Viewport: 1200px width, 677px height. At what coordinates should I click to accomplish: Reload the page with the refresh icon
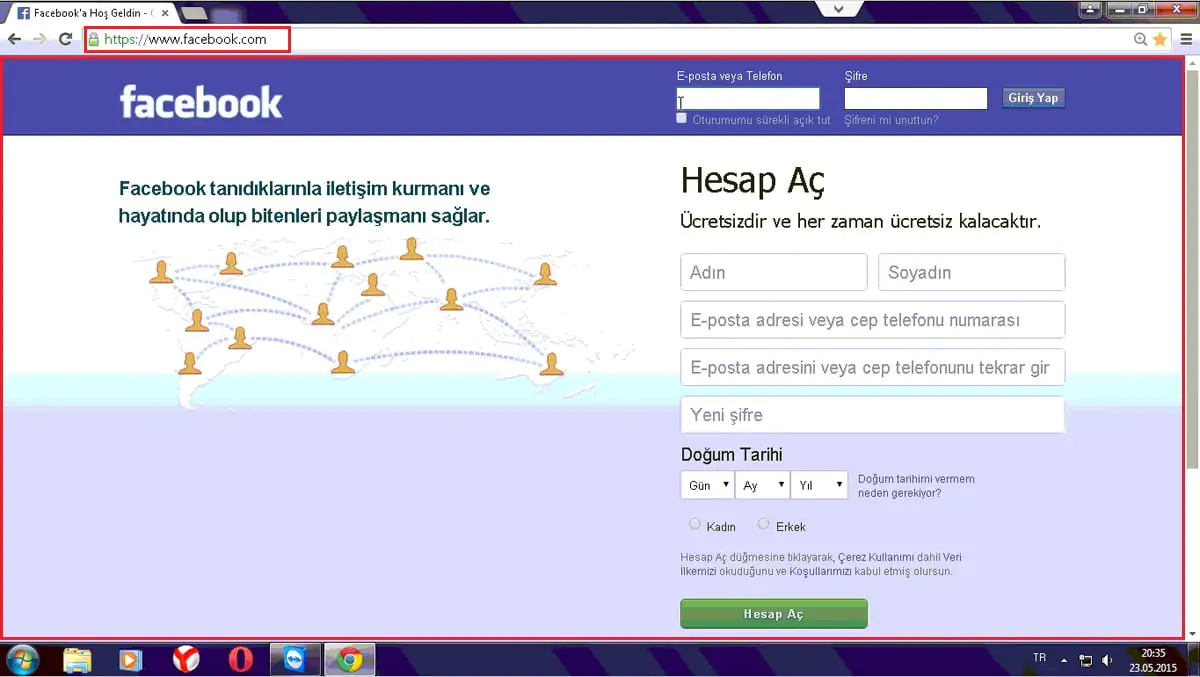(66, 39)
